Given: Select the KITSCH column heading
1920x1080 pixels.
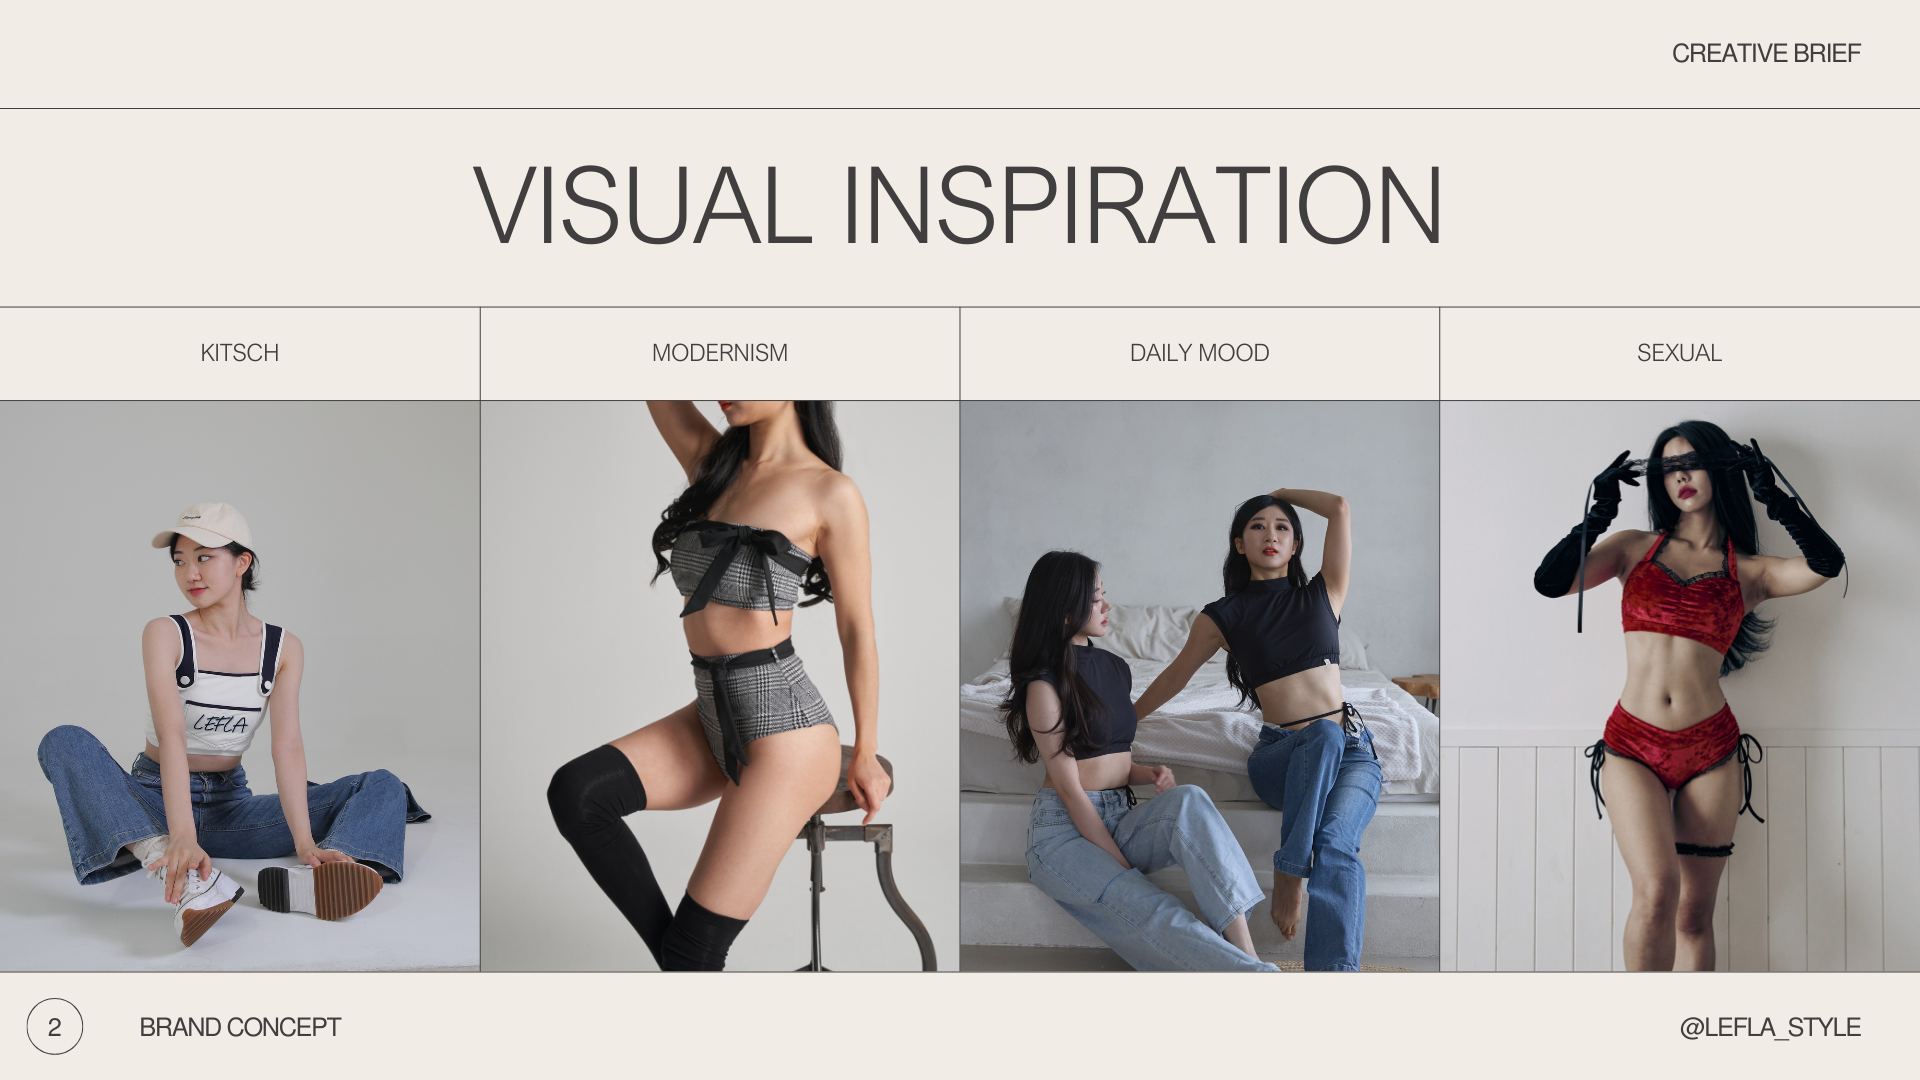Looking at the screenshot, I should coord(239,353).
